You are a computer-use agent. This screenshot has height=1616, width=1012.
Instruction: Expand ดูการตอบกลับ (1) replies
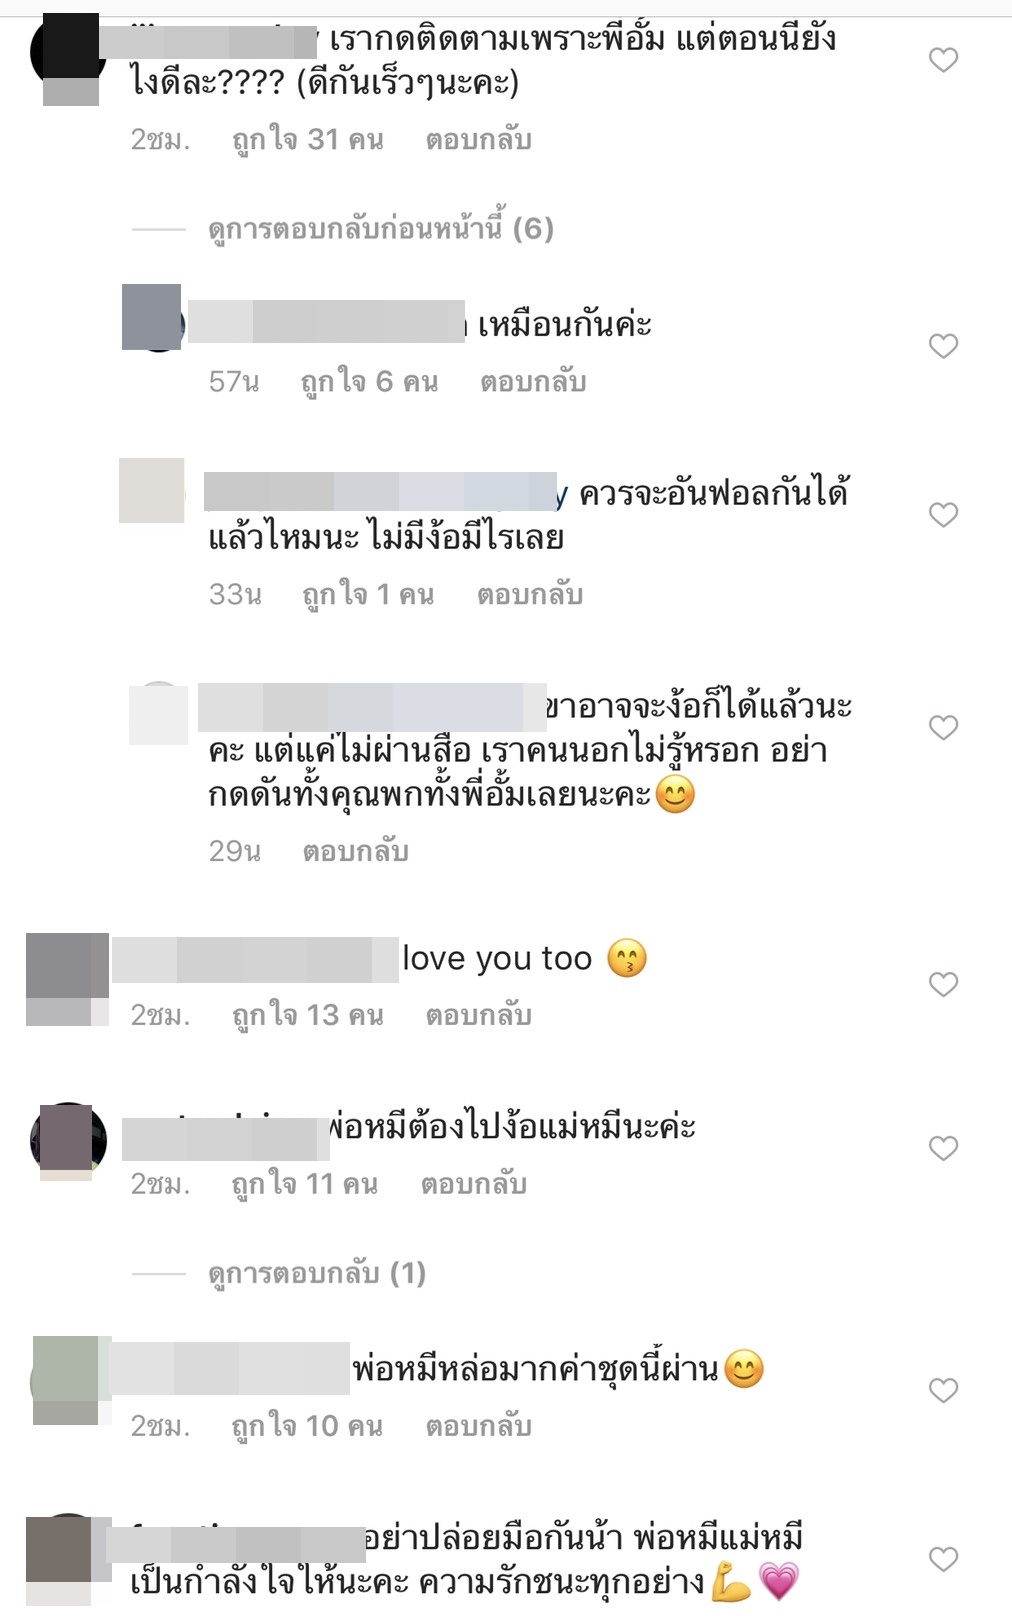(x=317, y=1273)
